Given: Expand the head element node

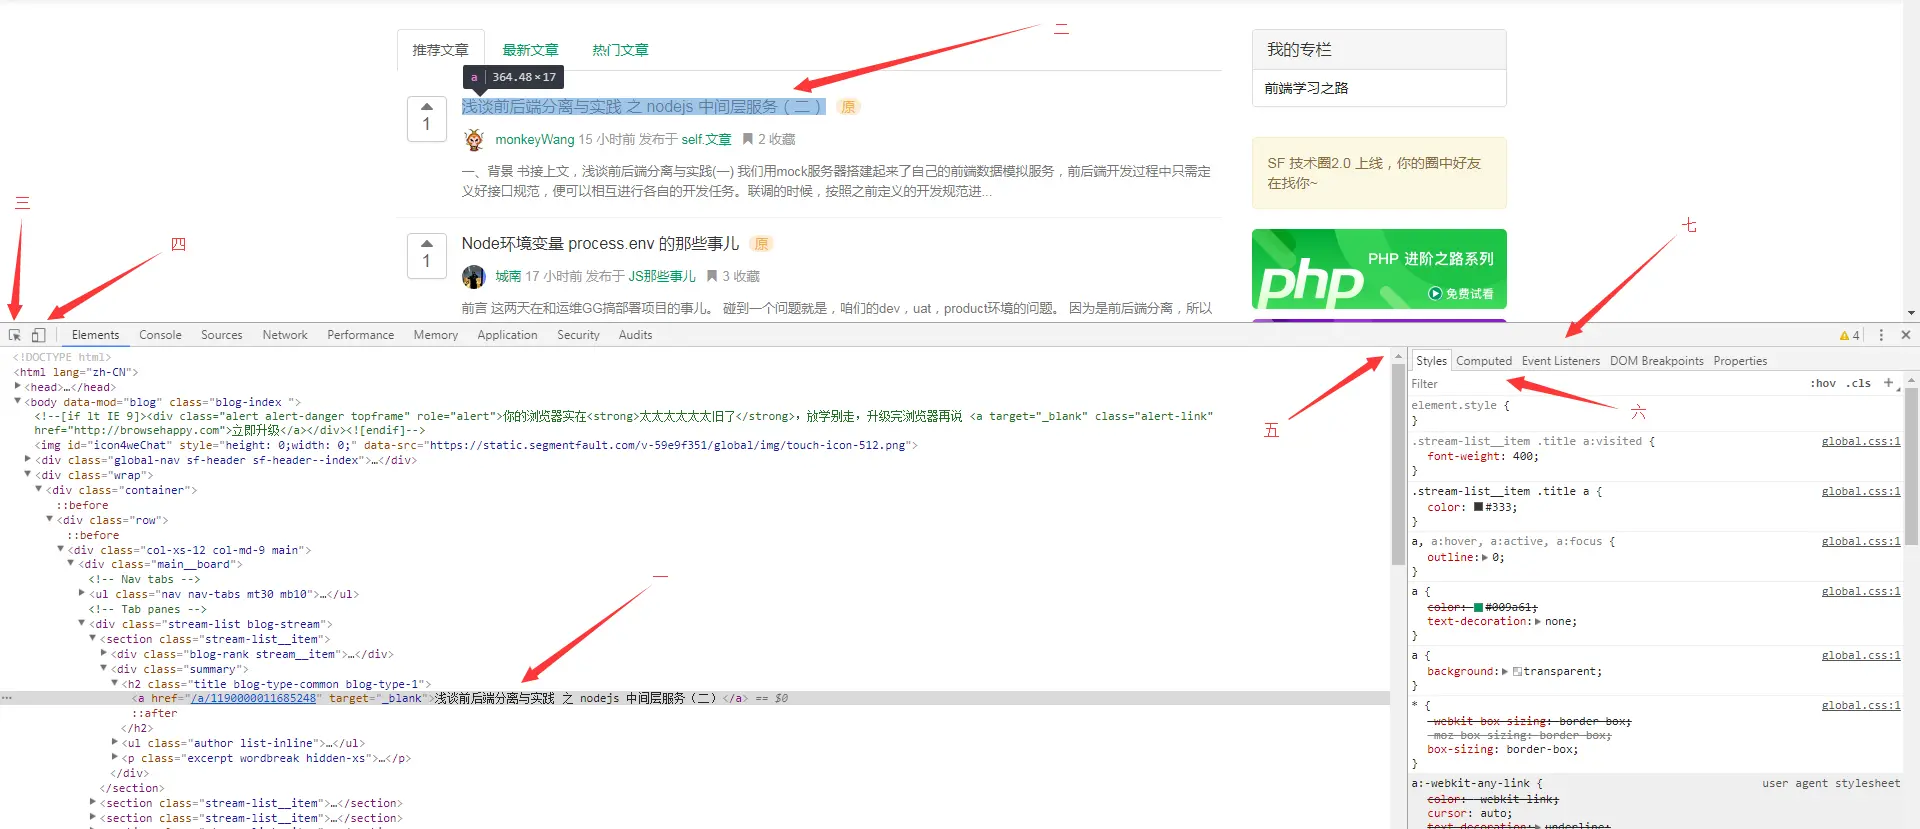Looking at the screenshot, I should click(x=18, y=386).
